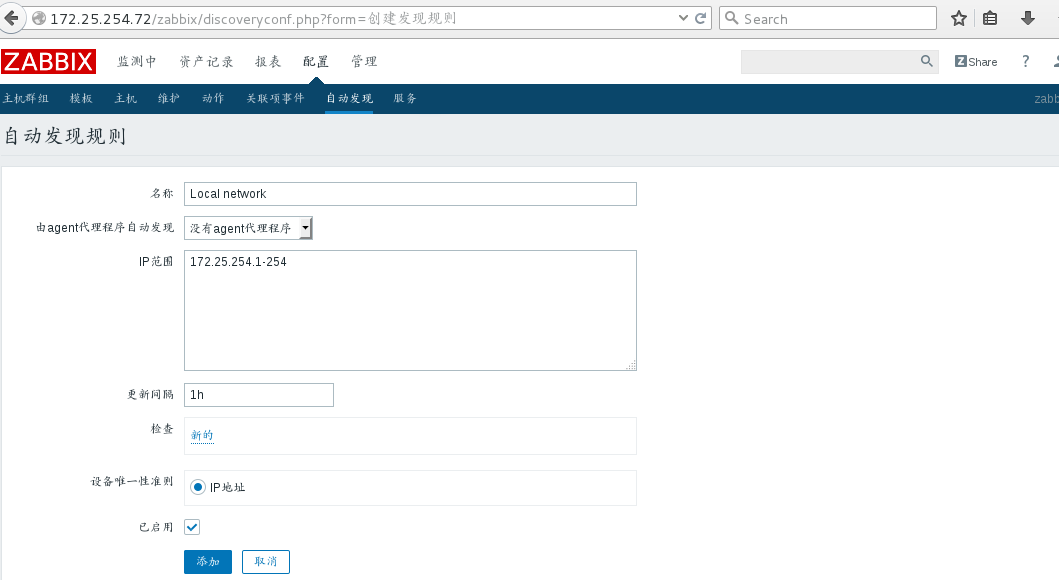Image resolution: width=1059 pixels, height=580 pixels.
Task: Open 资产记录 menu
Action: tap(206, 61)
